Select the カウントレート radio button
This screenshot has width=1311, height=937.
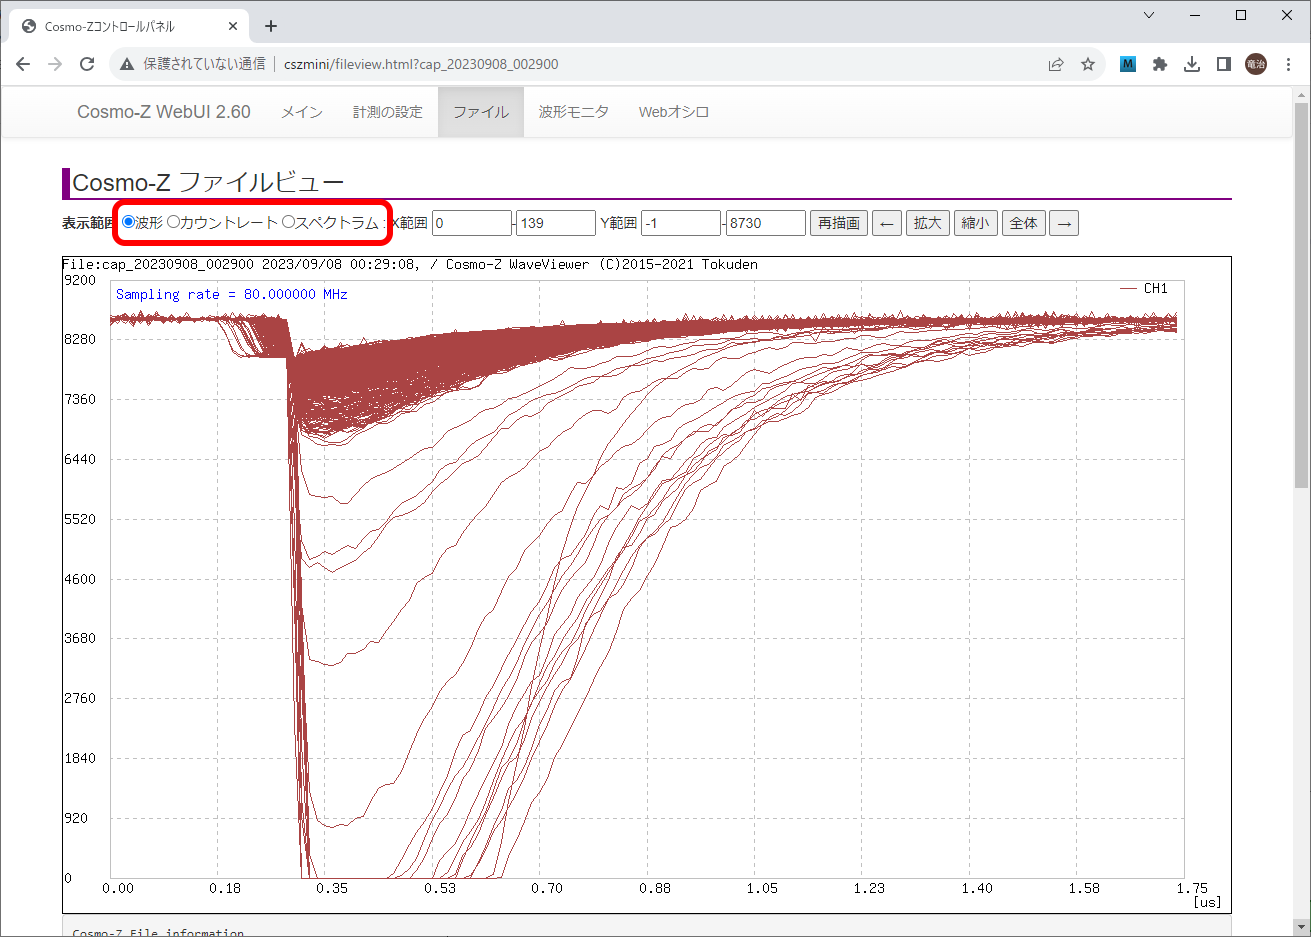coord(174,222)
